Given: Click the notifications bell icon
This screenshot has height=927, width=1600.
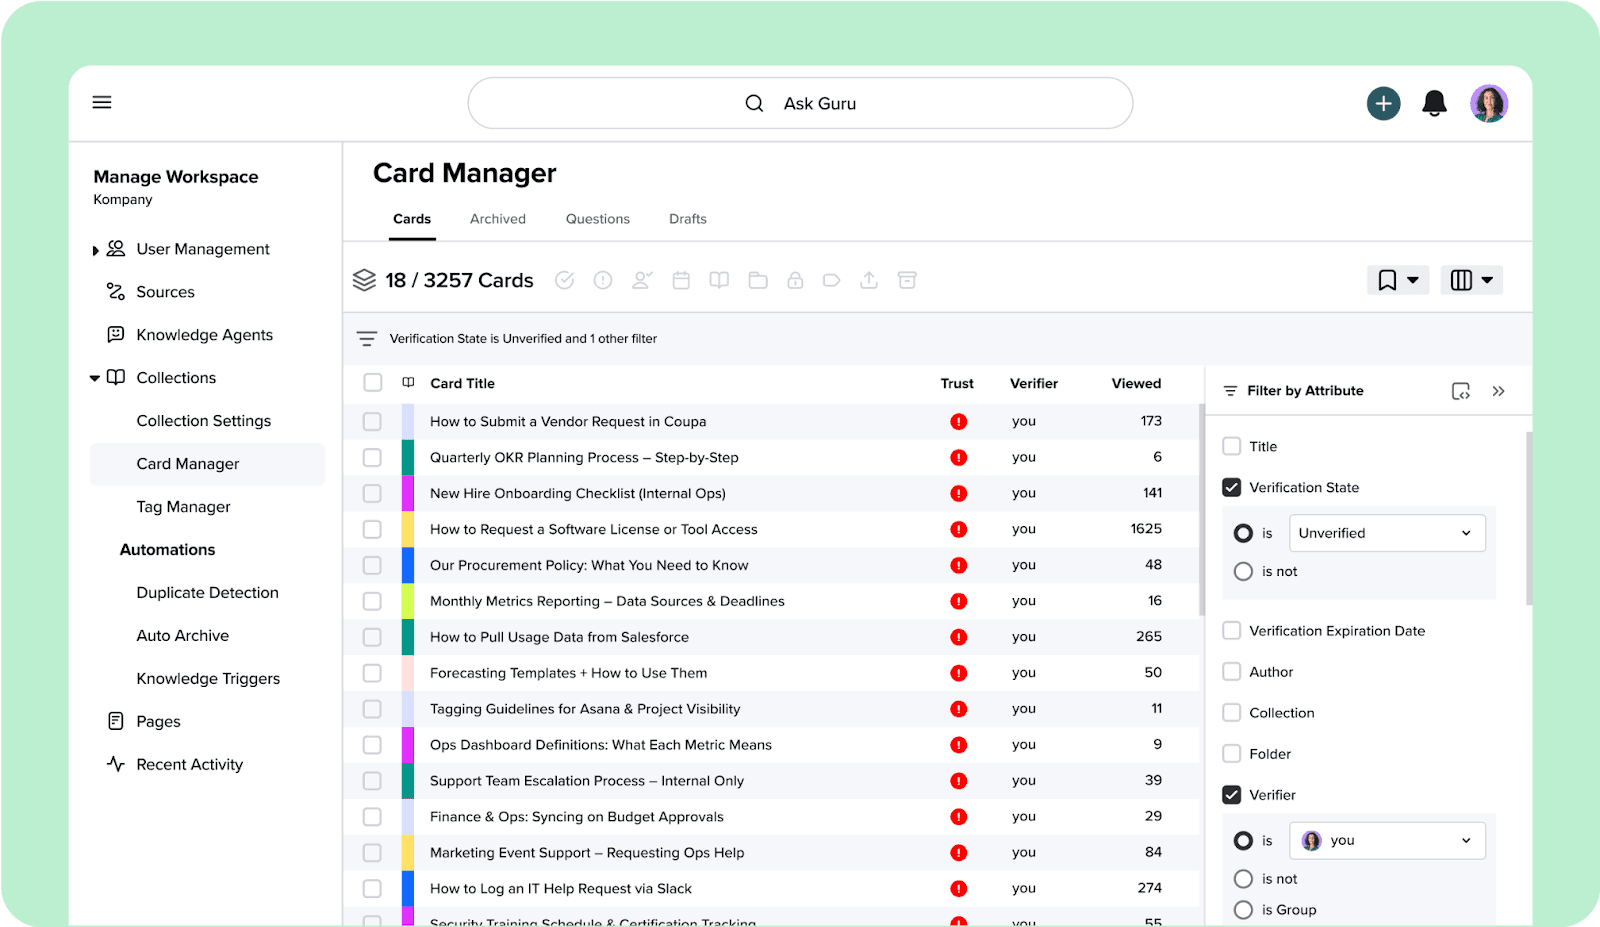Looking at the screenshot, I should pos(1434,102).
